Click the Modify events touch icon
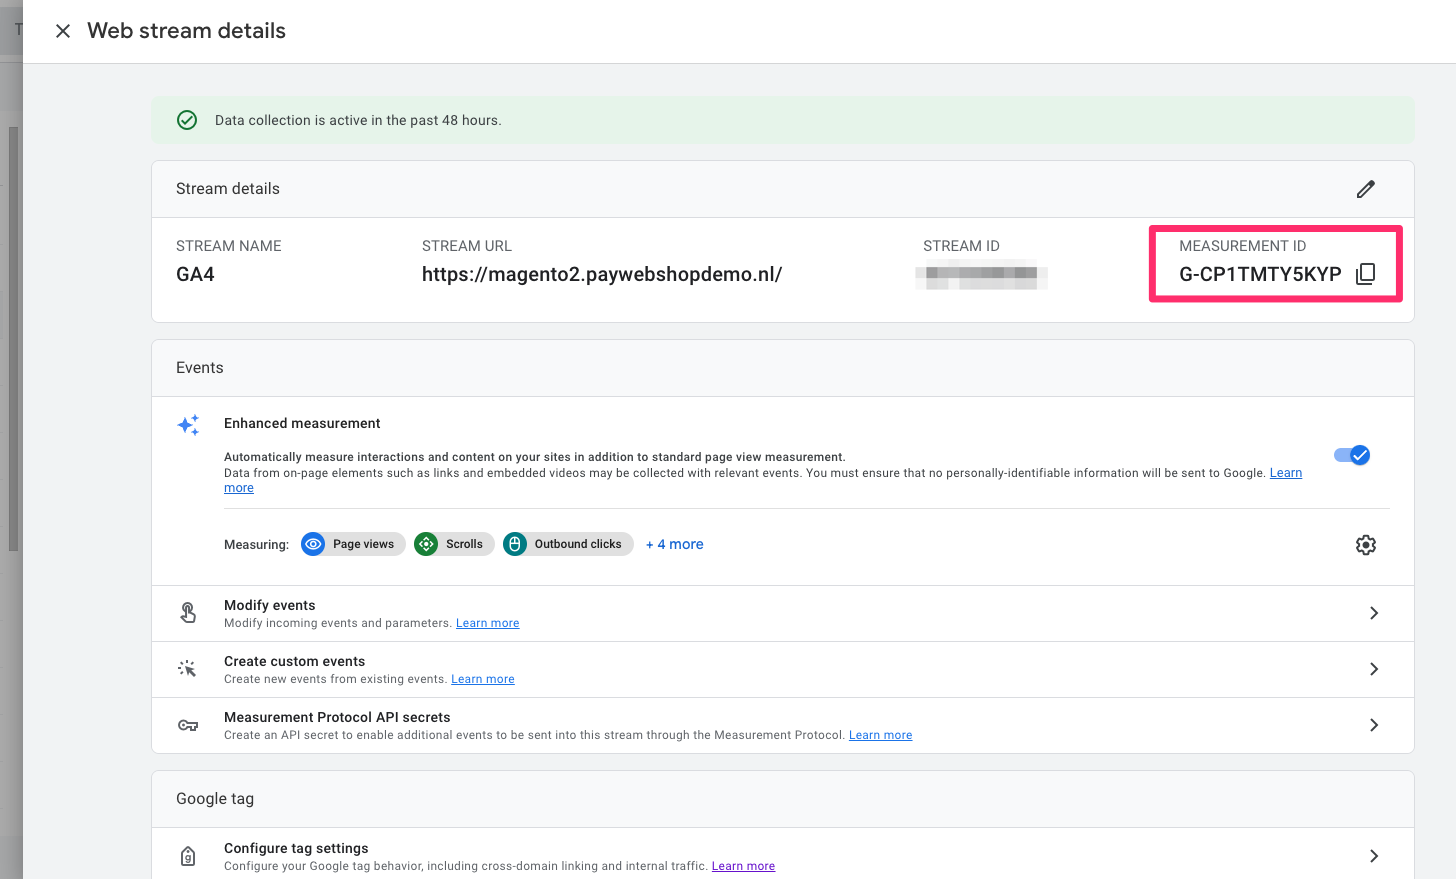Screen dimensions: 1456x879 point(188,612)
